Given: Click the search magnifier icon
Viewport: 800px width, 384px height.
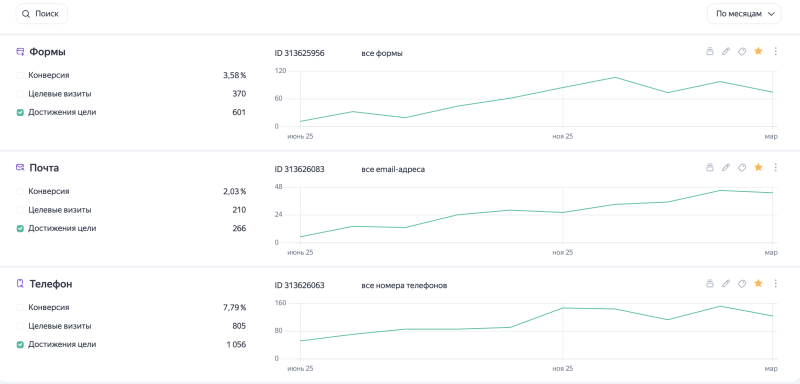Looking at the screenshot, I should [x=26, y=14].
